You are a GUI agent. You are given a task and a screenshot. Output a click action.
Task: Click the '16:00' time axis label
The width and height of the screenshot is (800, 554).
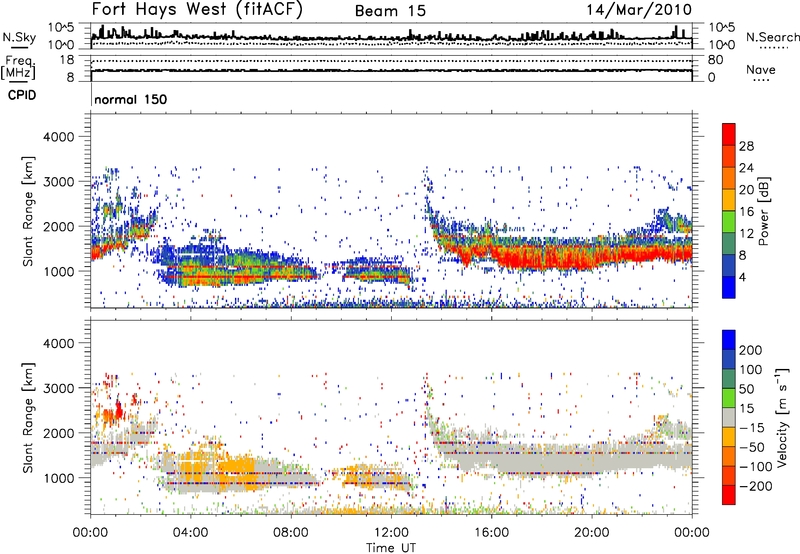[x=491, y=533]
